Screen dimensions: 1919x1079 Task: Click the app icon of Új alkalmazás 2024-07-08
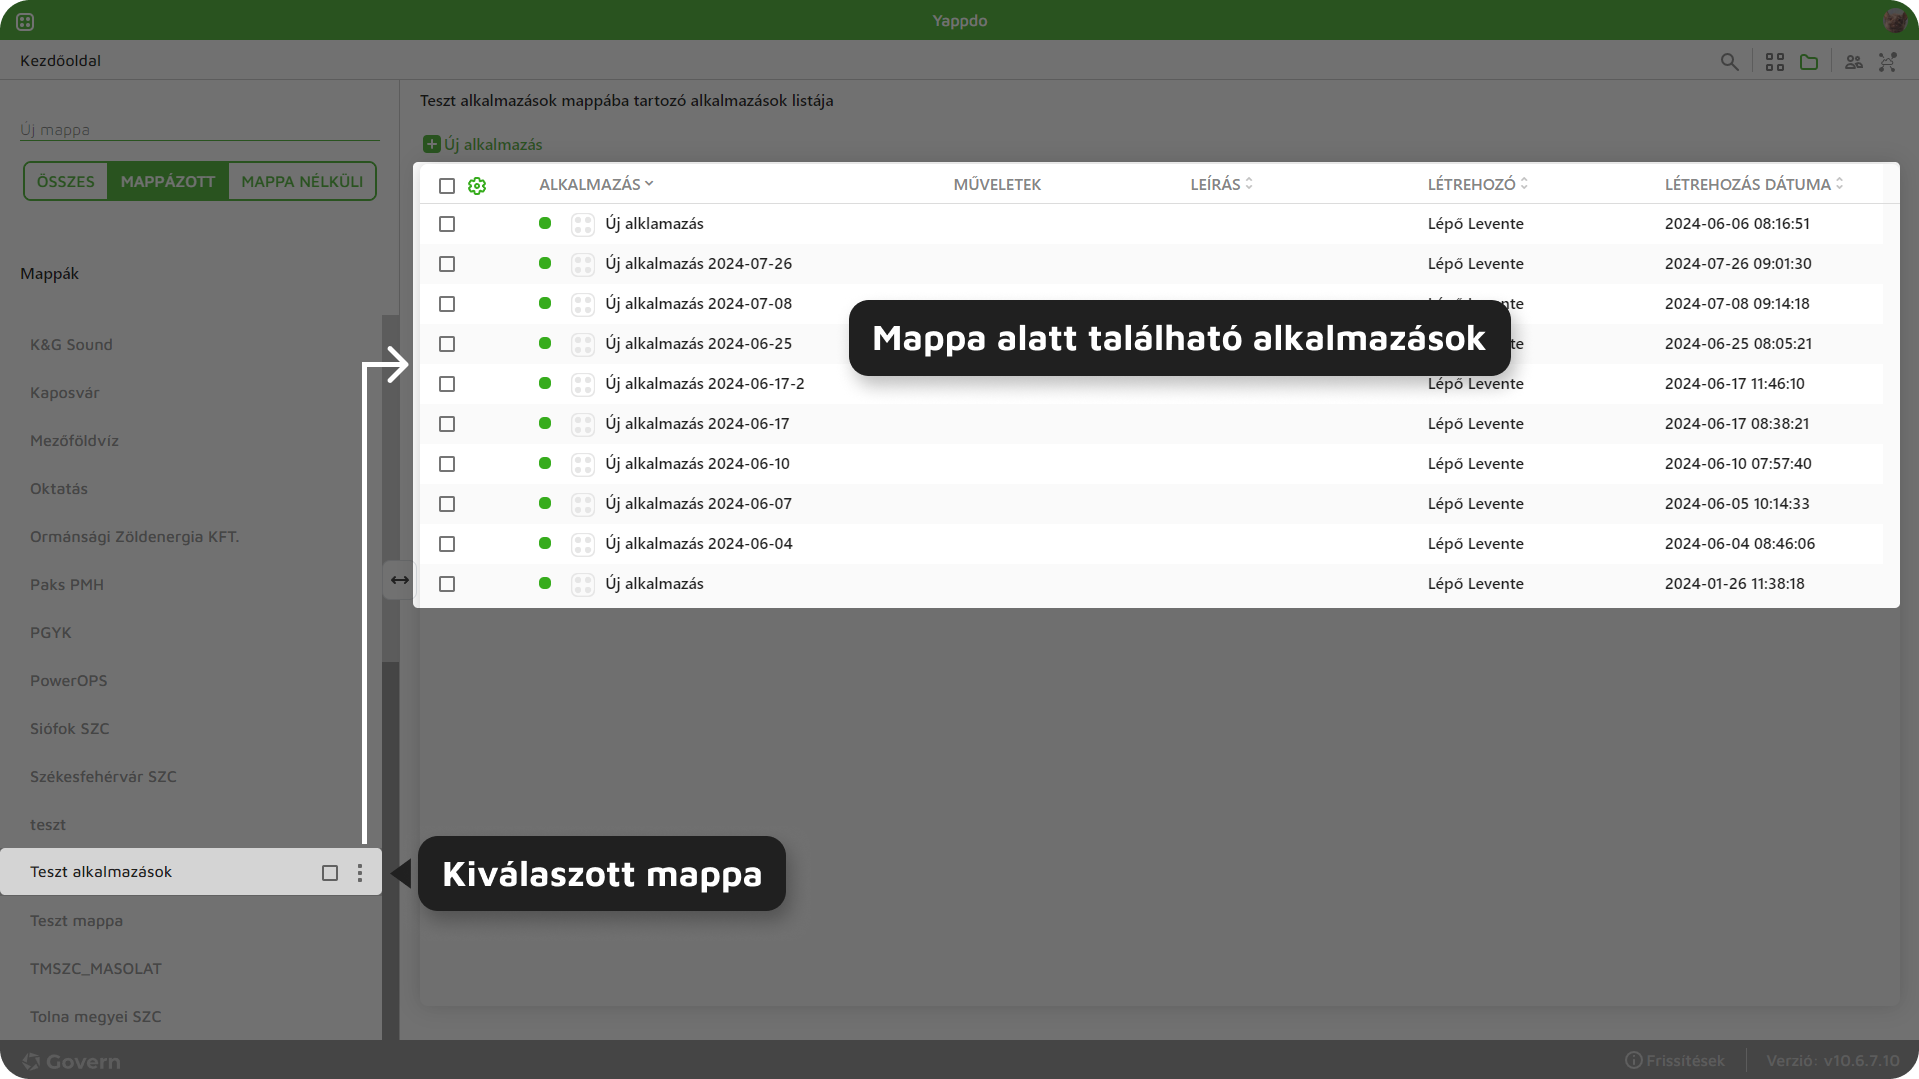click(583, 305)
